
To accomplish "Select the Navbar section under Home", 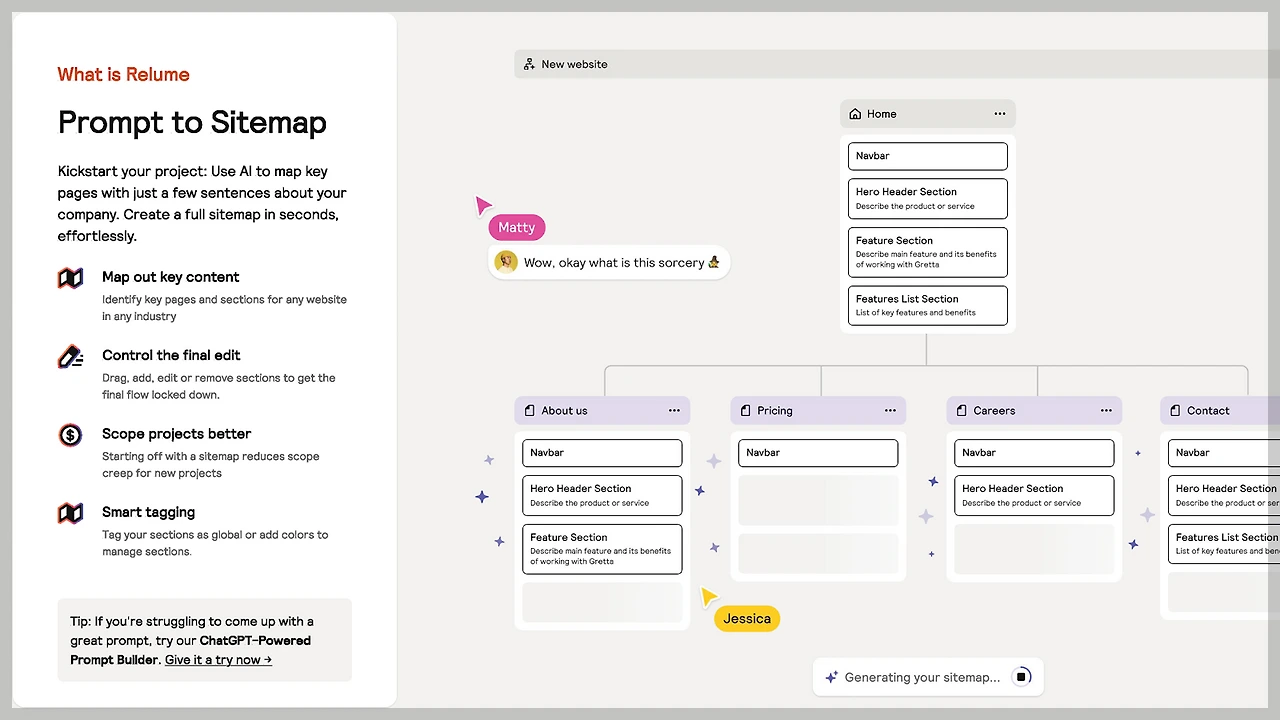I will coord(928,156).
